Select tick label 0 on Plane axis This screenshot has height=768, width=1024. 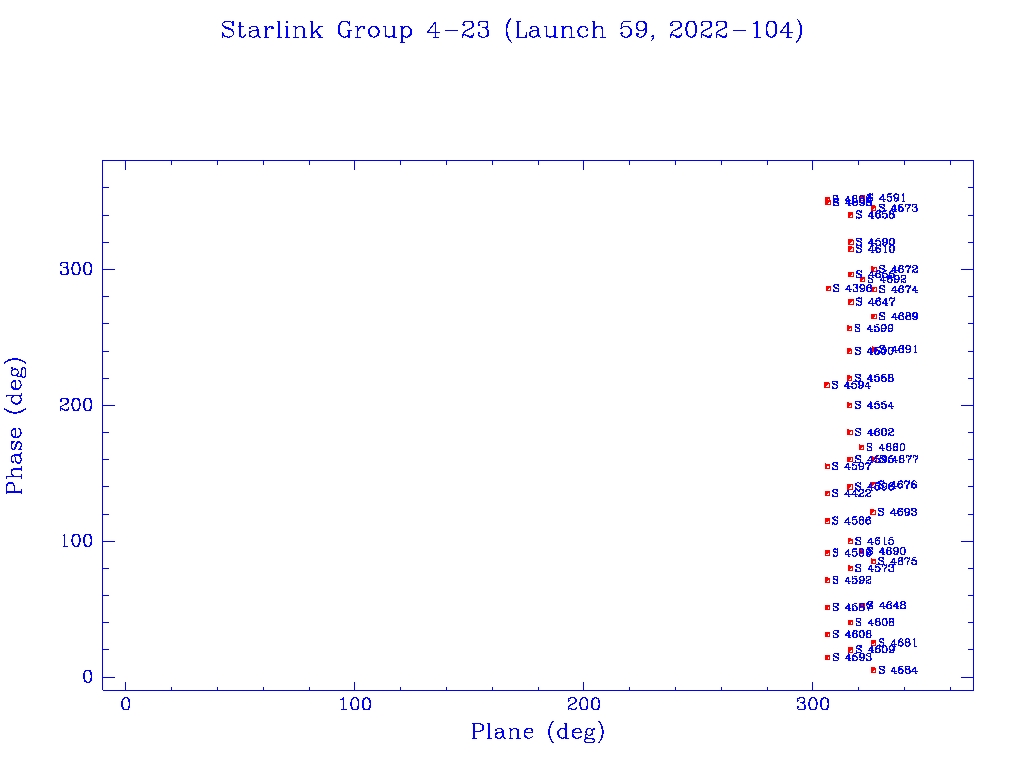tap(125, 704)
